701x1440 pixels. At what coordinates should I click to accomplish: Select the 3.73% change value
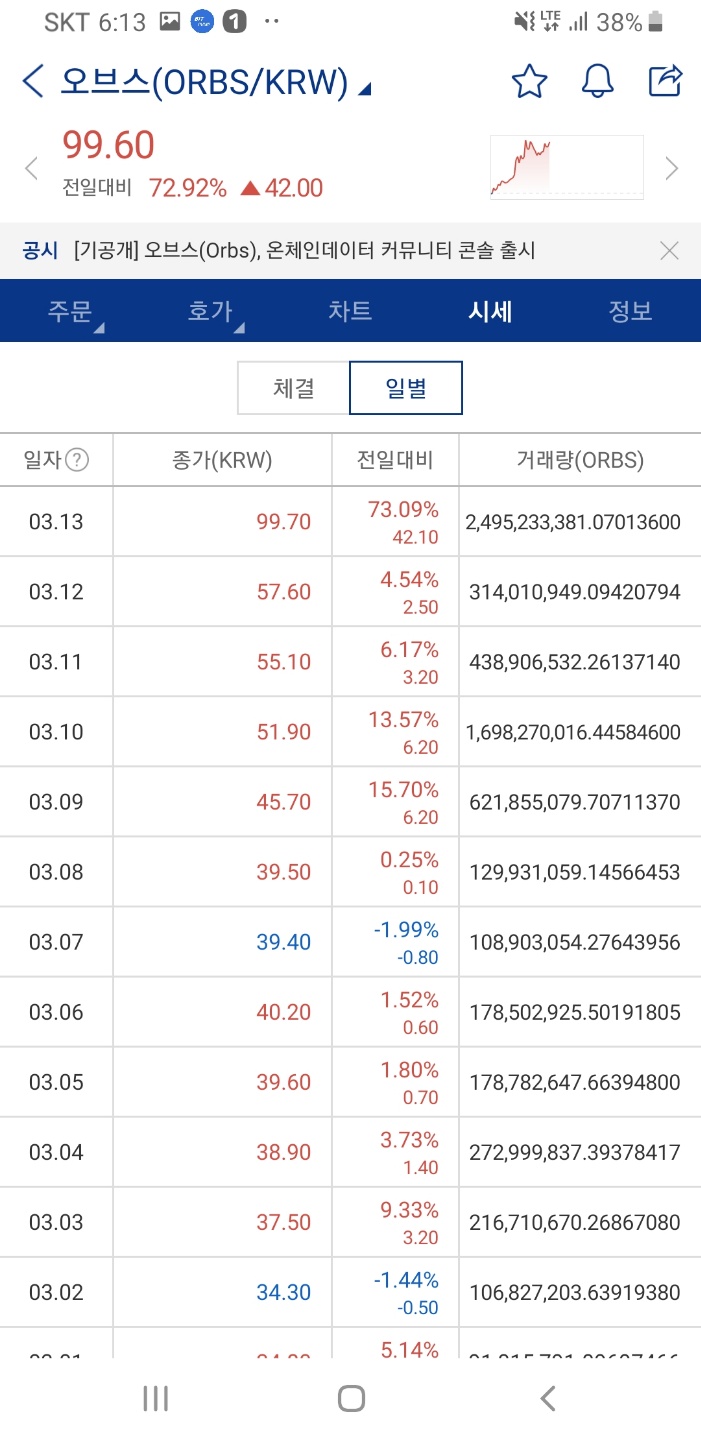[x=409, y=1140]
